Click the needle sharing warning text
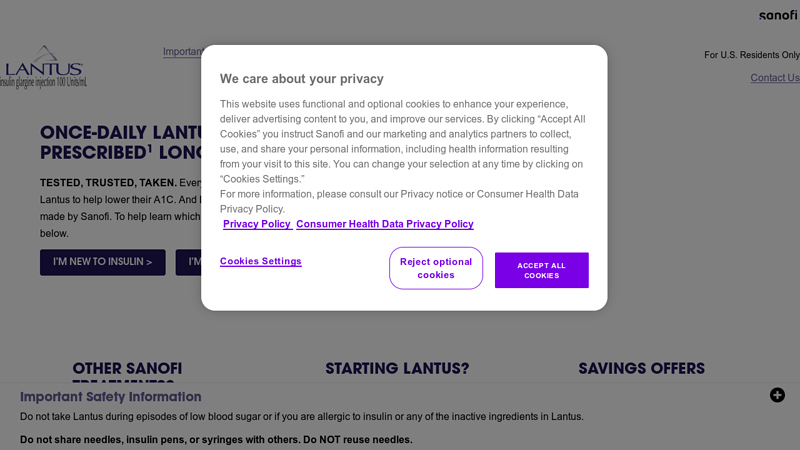This screenshot has height=450, width=800. point(216,439)
